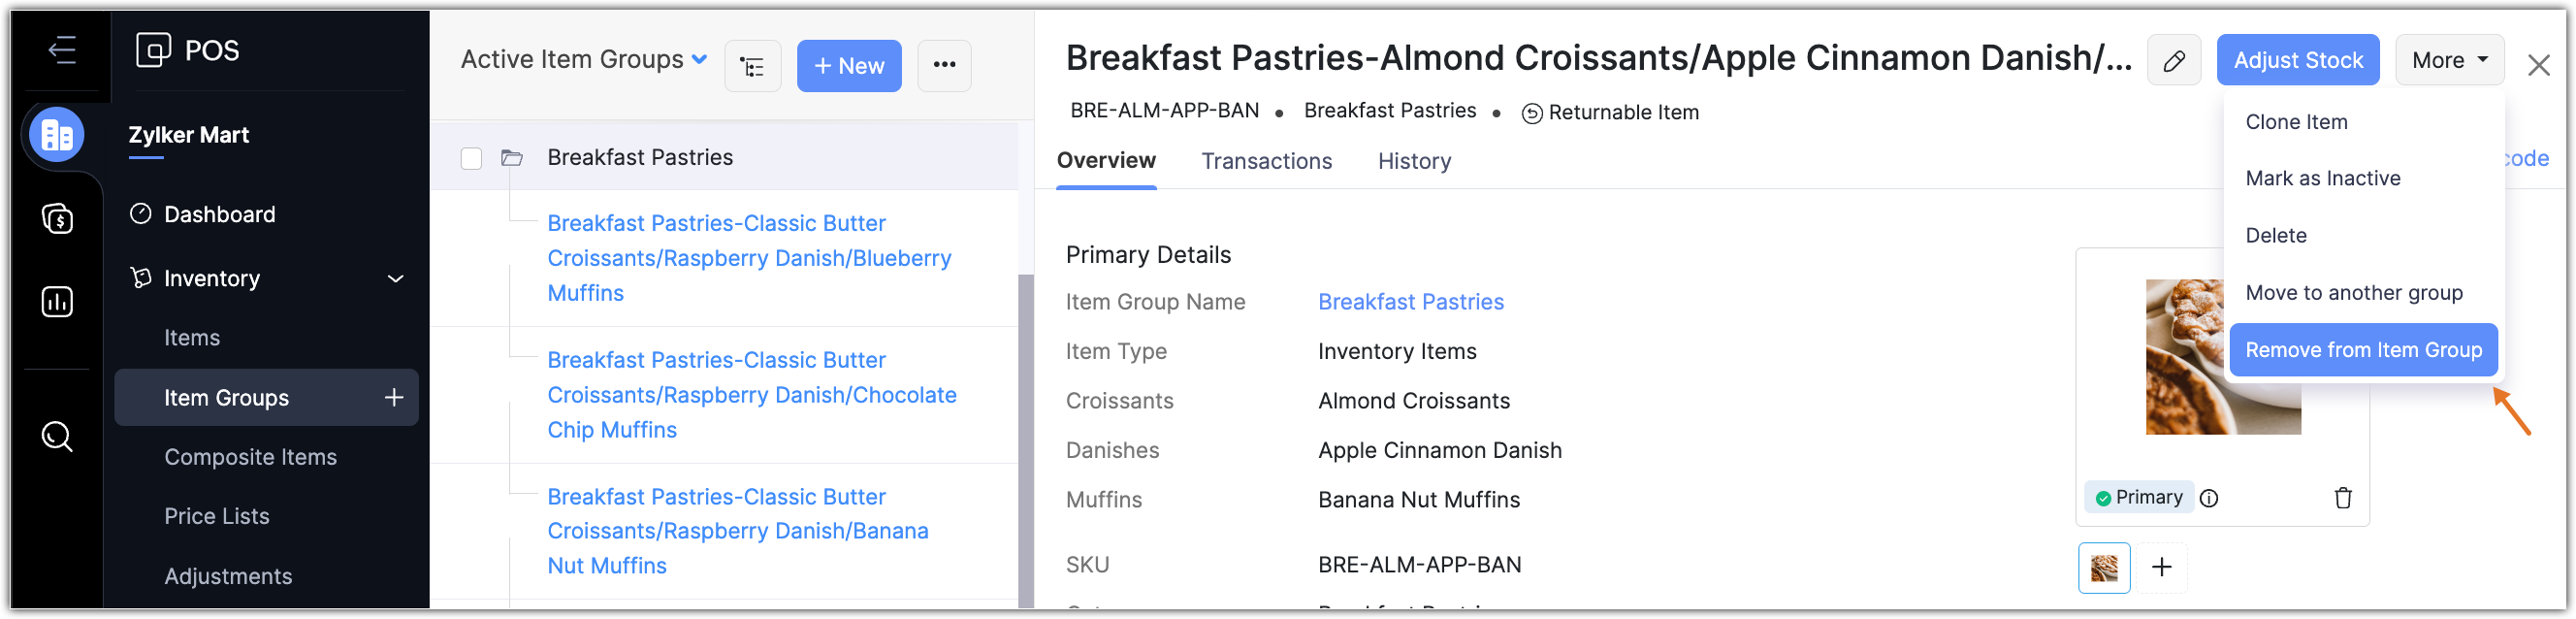Click the item list vertical scrollbar
Image resolution: width=2576 pixels, height=619 pixels.
tap(1025, 440)
